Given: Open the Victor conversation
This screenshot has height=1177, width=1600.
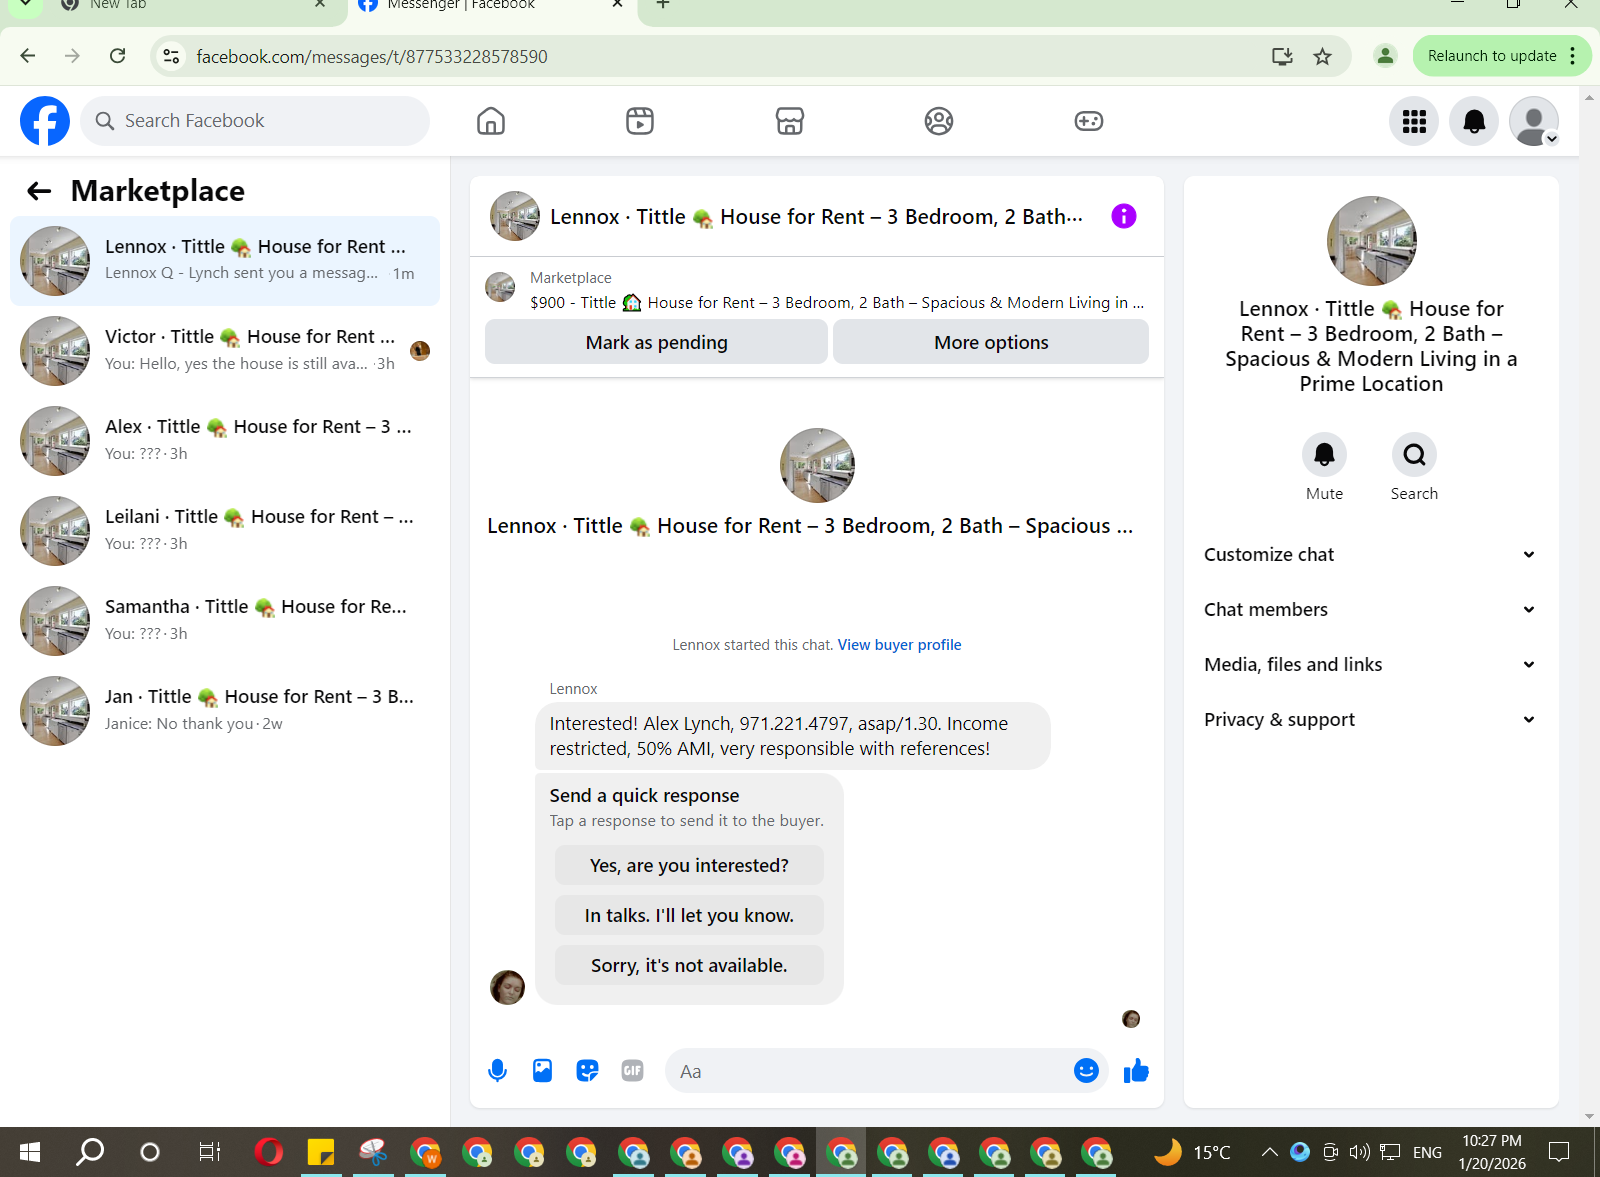Looking at the screenshot, I should [225, 351].
